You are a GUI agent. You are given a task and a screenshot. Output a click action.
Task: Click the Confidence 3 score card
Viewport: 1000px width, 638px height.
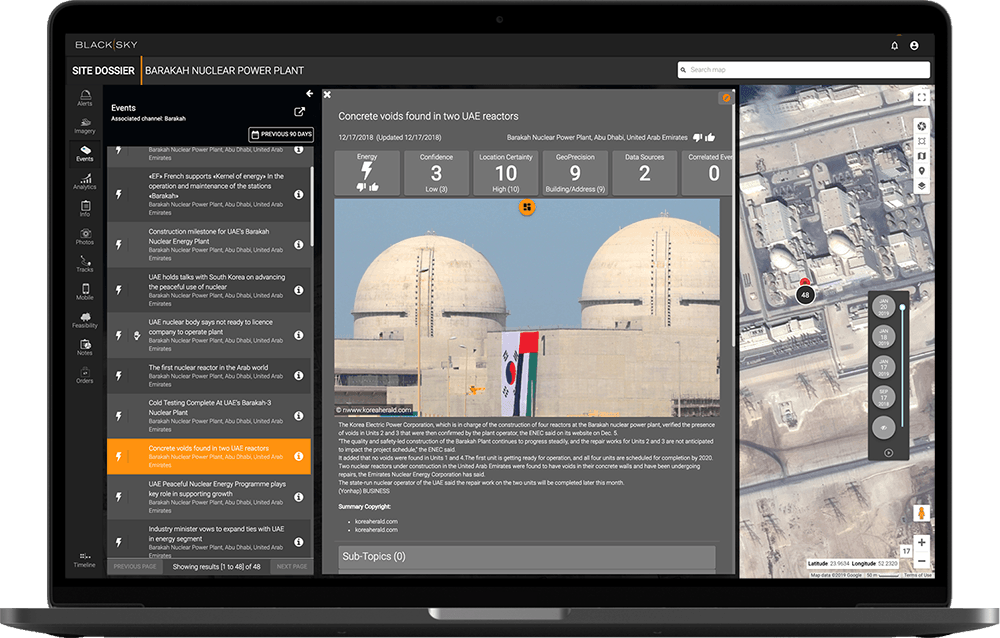pyautogui.click(x=436, y=173)
